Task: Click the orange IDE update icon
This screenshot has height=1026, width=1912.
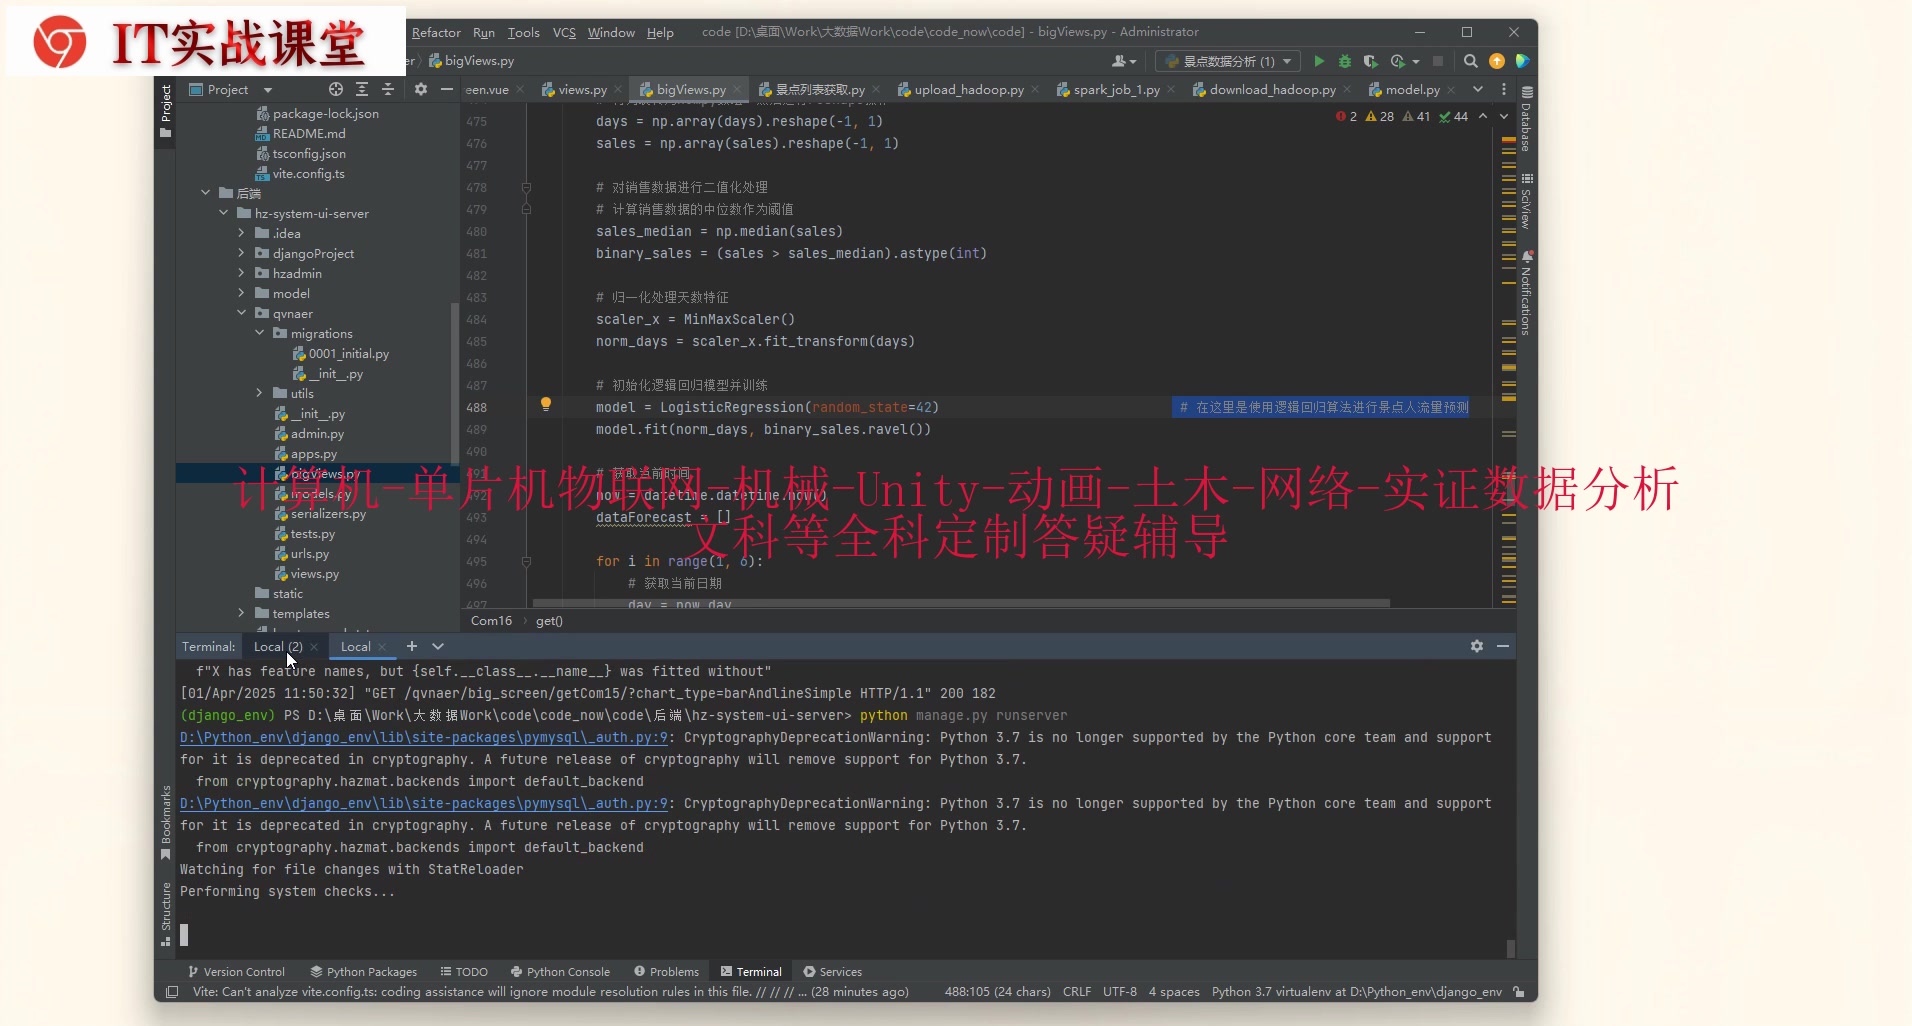Action: tap(1497, 61)
